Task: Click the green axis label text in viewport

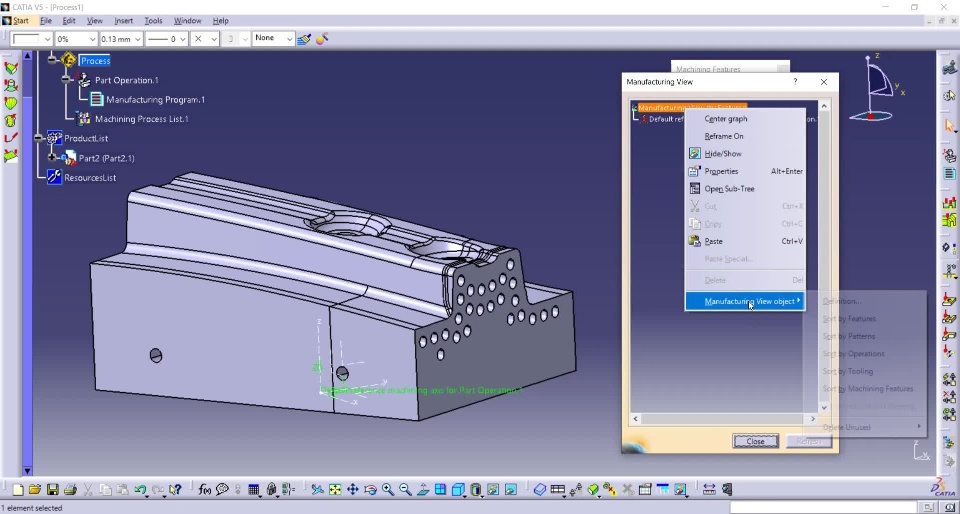Action: point(422,390)
